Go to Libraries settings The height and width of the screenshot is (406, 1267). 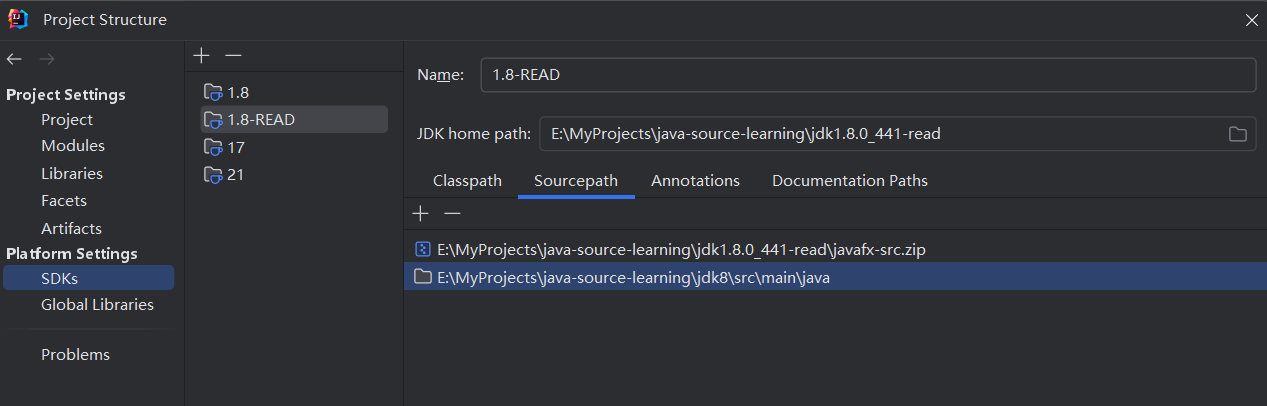[x=72, y=173]
